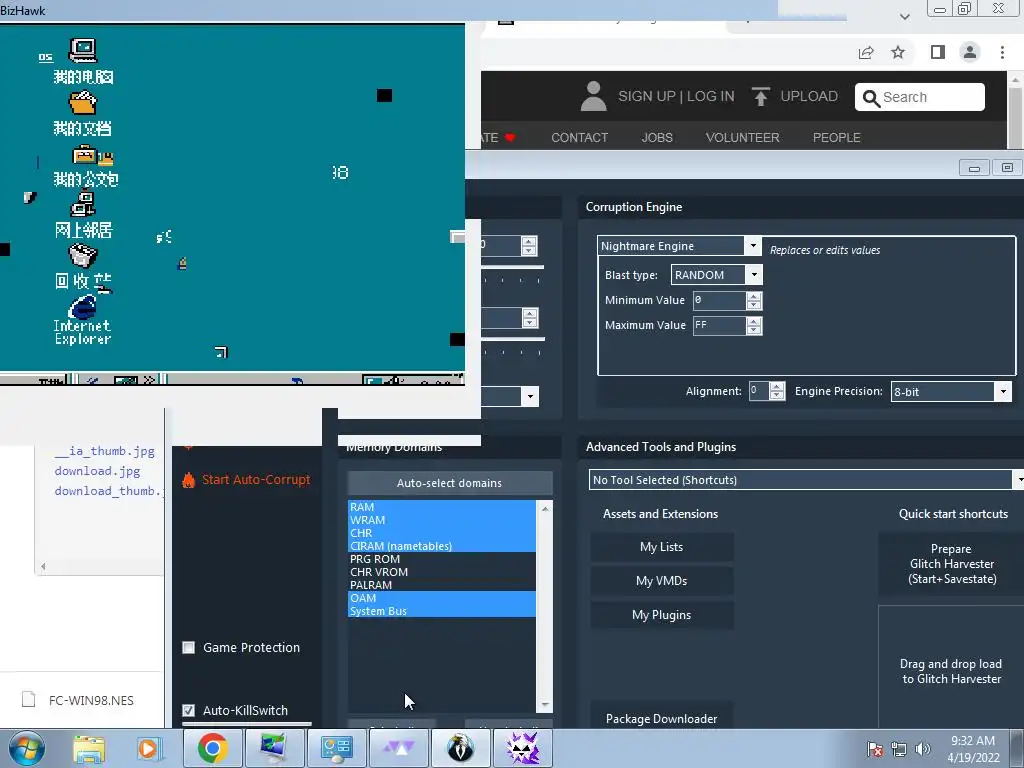Click Internet Explorer icon in the emulated game
The width and height of the screenshot is (1024, 768).
[x=83, y=307]
